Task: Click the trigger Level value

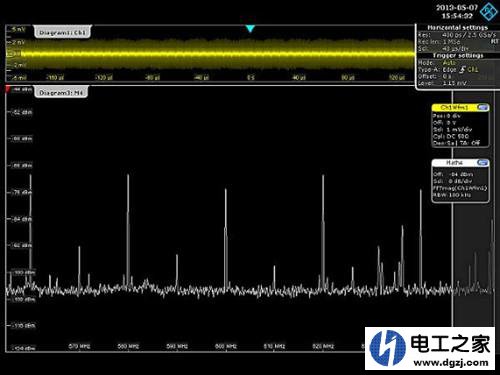Action: click(454, 83)
